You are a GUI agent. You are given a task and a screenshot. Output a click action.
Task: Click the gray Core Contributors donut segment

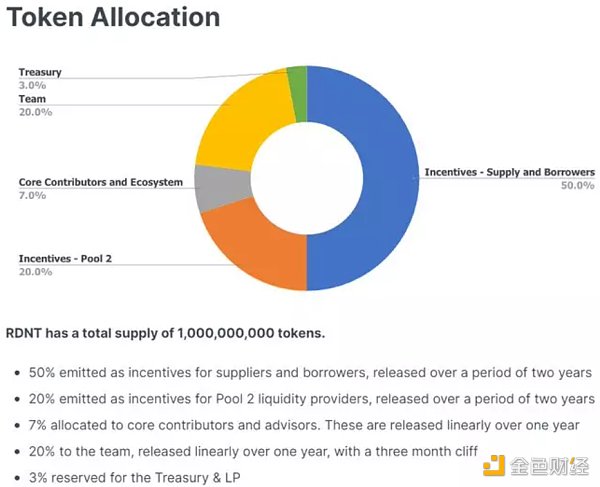tap(213, 187)
